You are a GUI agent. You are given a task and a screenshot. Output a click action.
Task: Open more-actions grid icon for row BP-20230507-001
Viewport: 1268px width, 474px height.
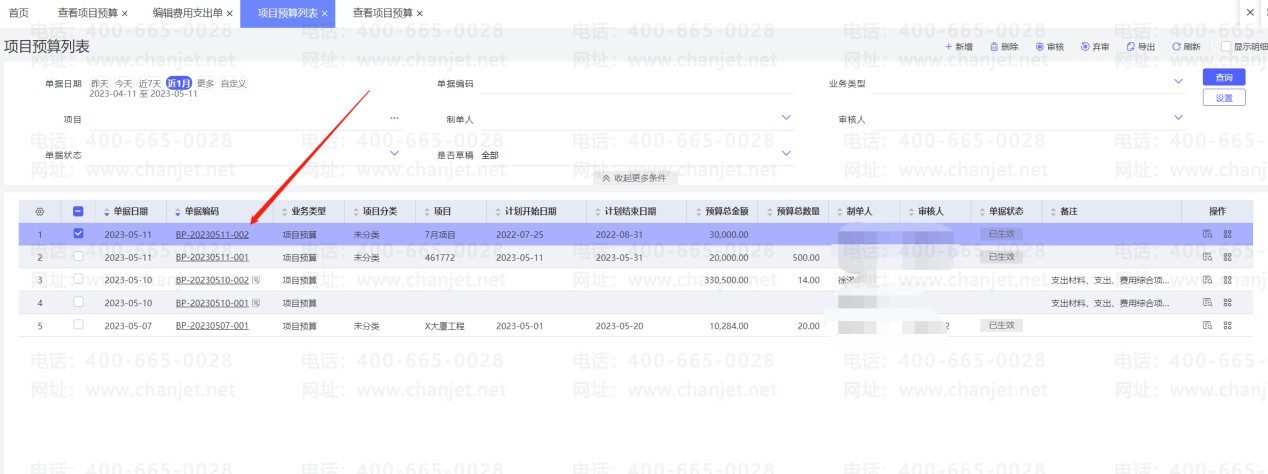pyautogui.click(x=1227, y=325)
